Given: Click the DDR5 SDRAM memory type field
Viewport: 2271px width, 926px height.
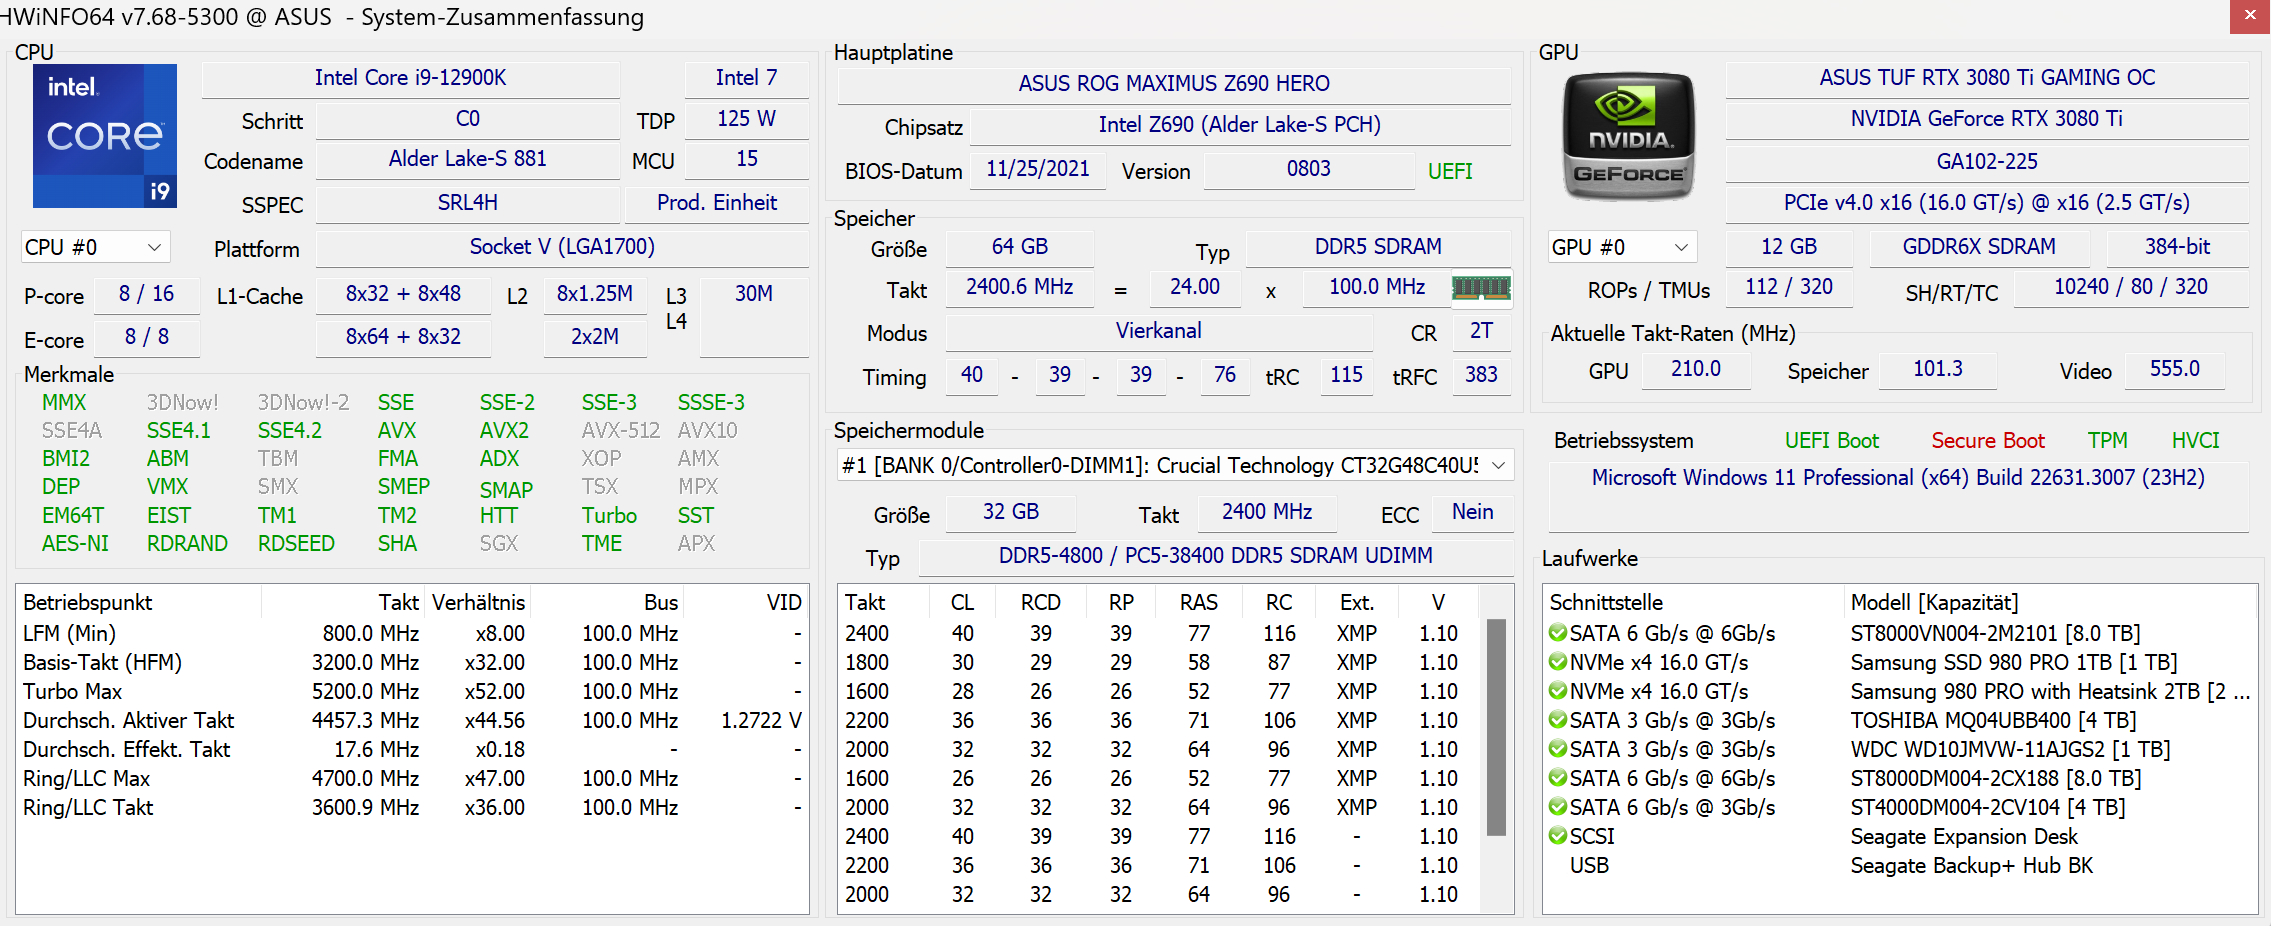Looking at the screenshot, I should (1378, 247).
